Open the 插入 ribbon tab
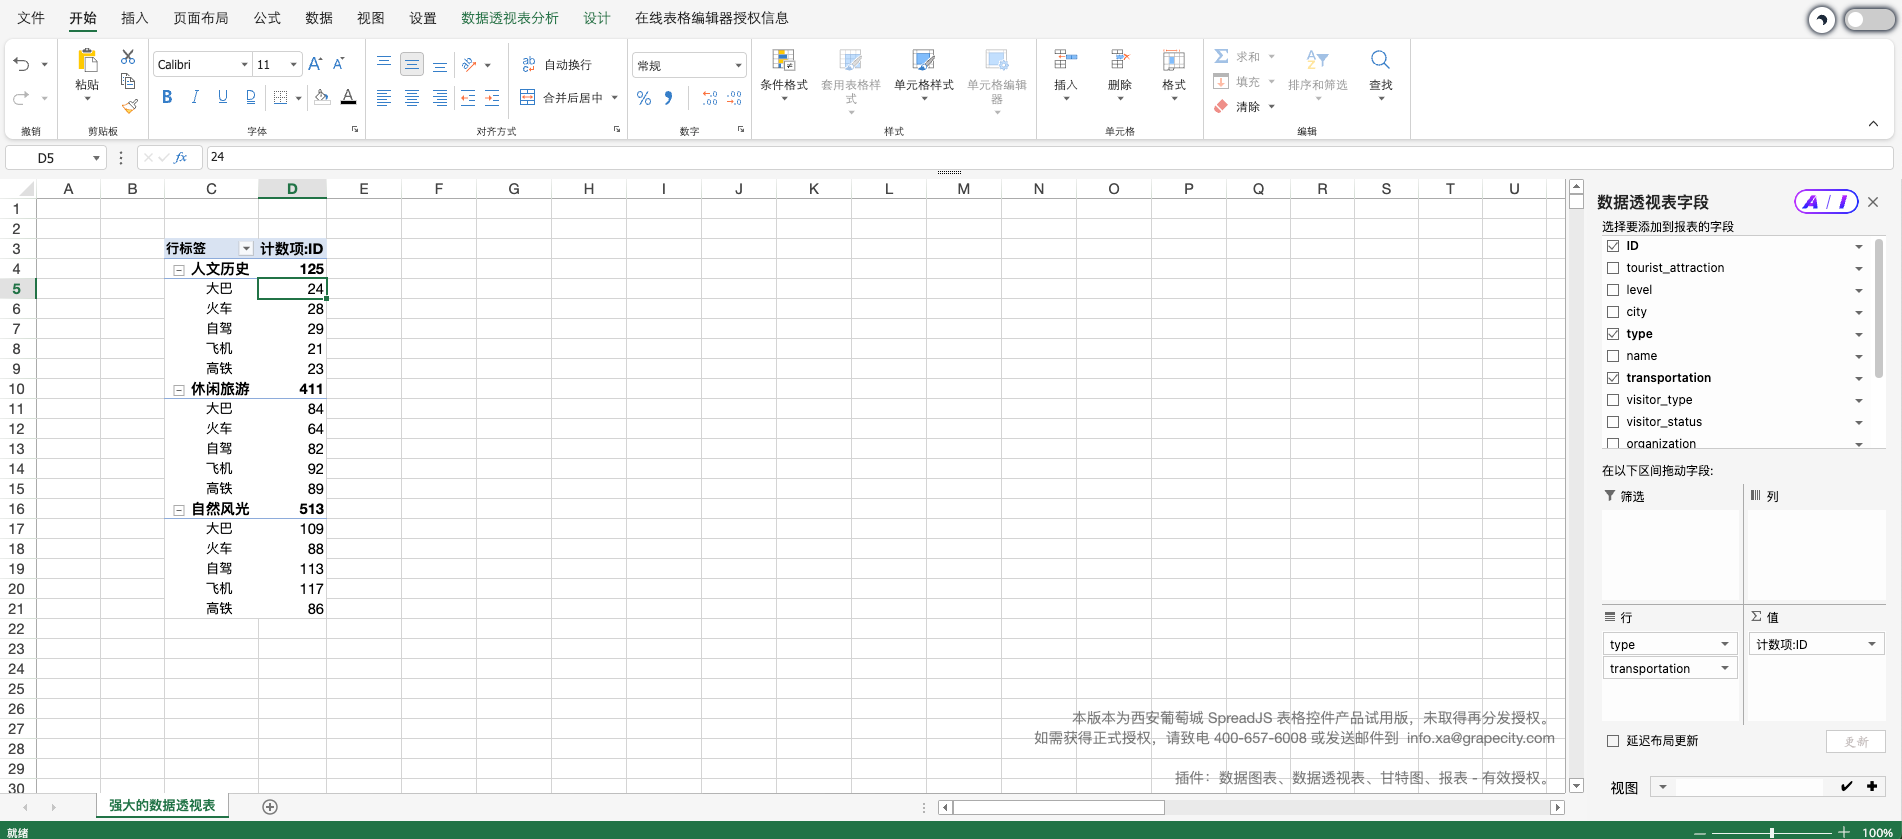Image resolution: width=1902 pixels, height=839 pixels. (x=134, y=18)
